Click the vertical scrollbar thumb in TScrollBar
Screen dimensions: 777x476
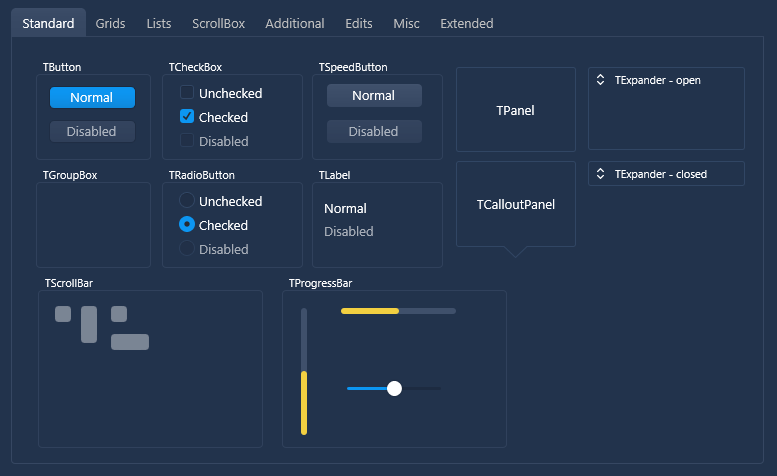pyautogui.click(x=89, y=324)
